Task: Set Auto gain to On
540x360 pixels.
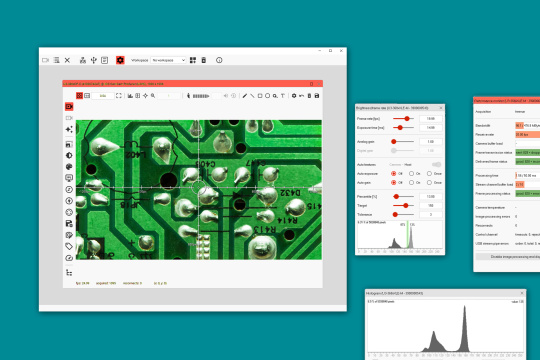Action: (x=412, y=183)
